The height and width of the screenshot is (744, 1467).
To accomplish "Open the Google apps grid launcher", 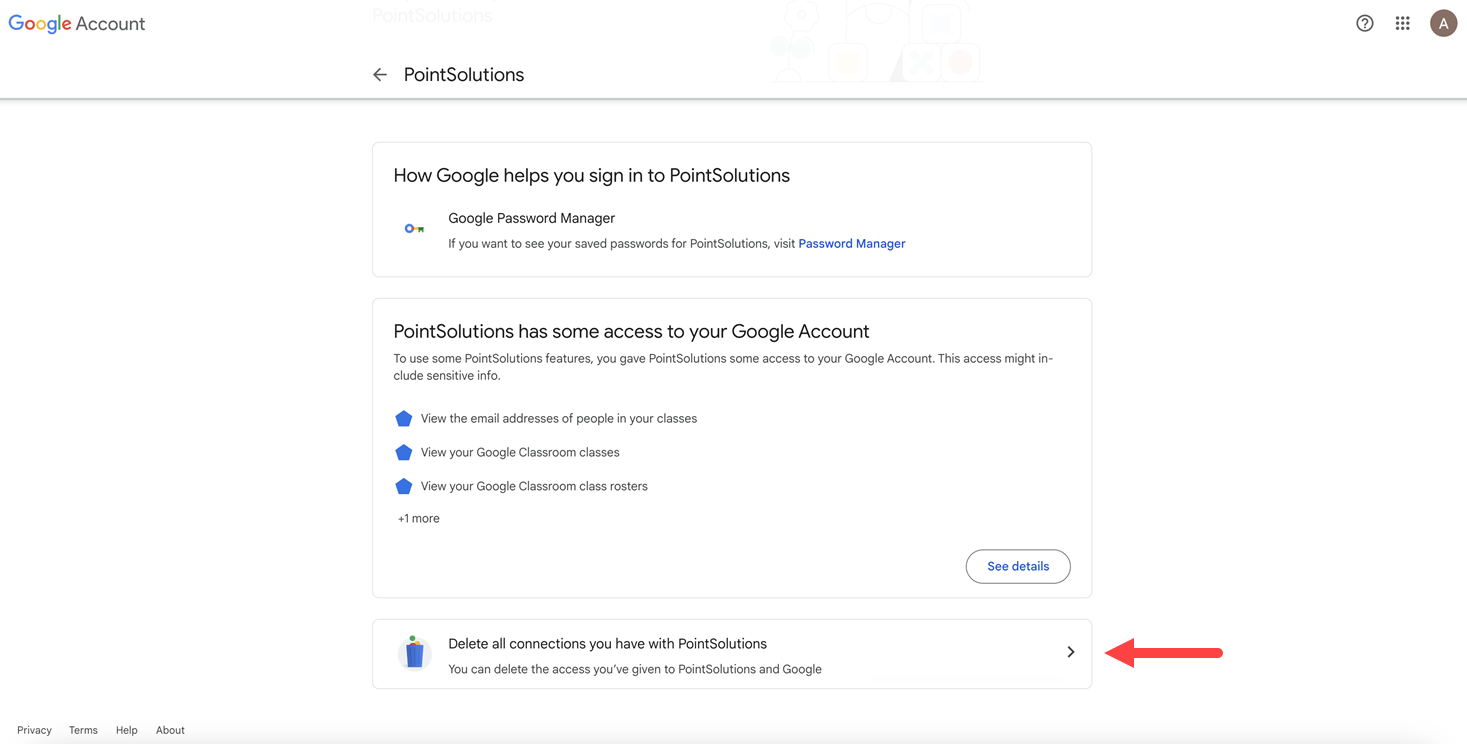I will point(1402,22).
